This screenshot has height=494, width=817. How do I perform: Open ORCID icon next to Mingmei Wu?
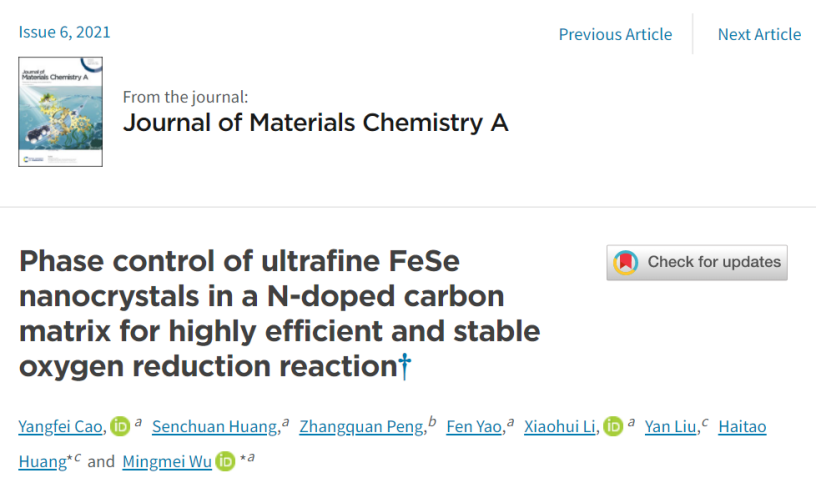[x=226, y=461]
